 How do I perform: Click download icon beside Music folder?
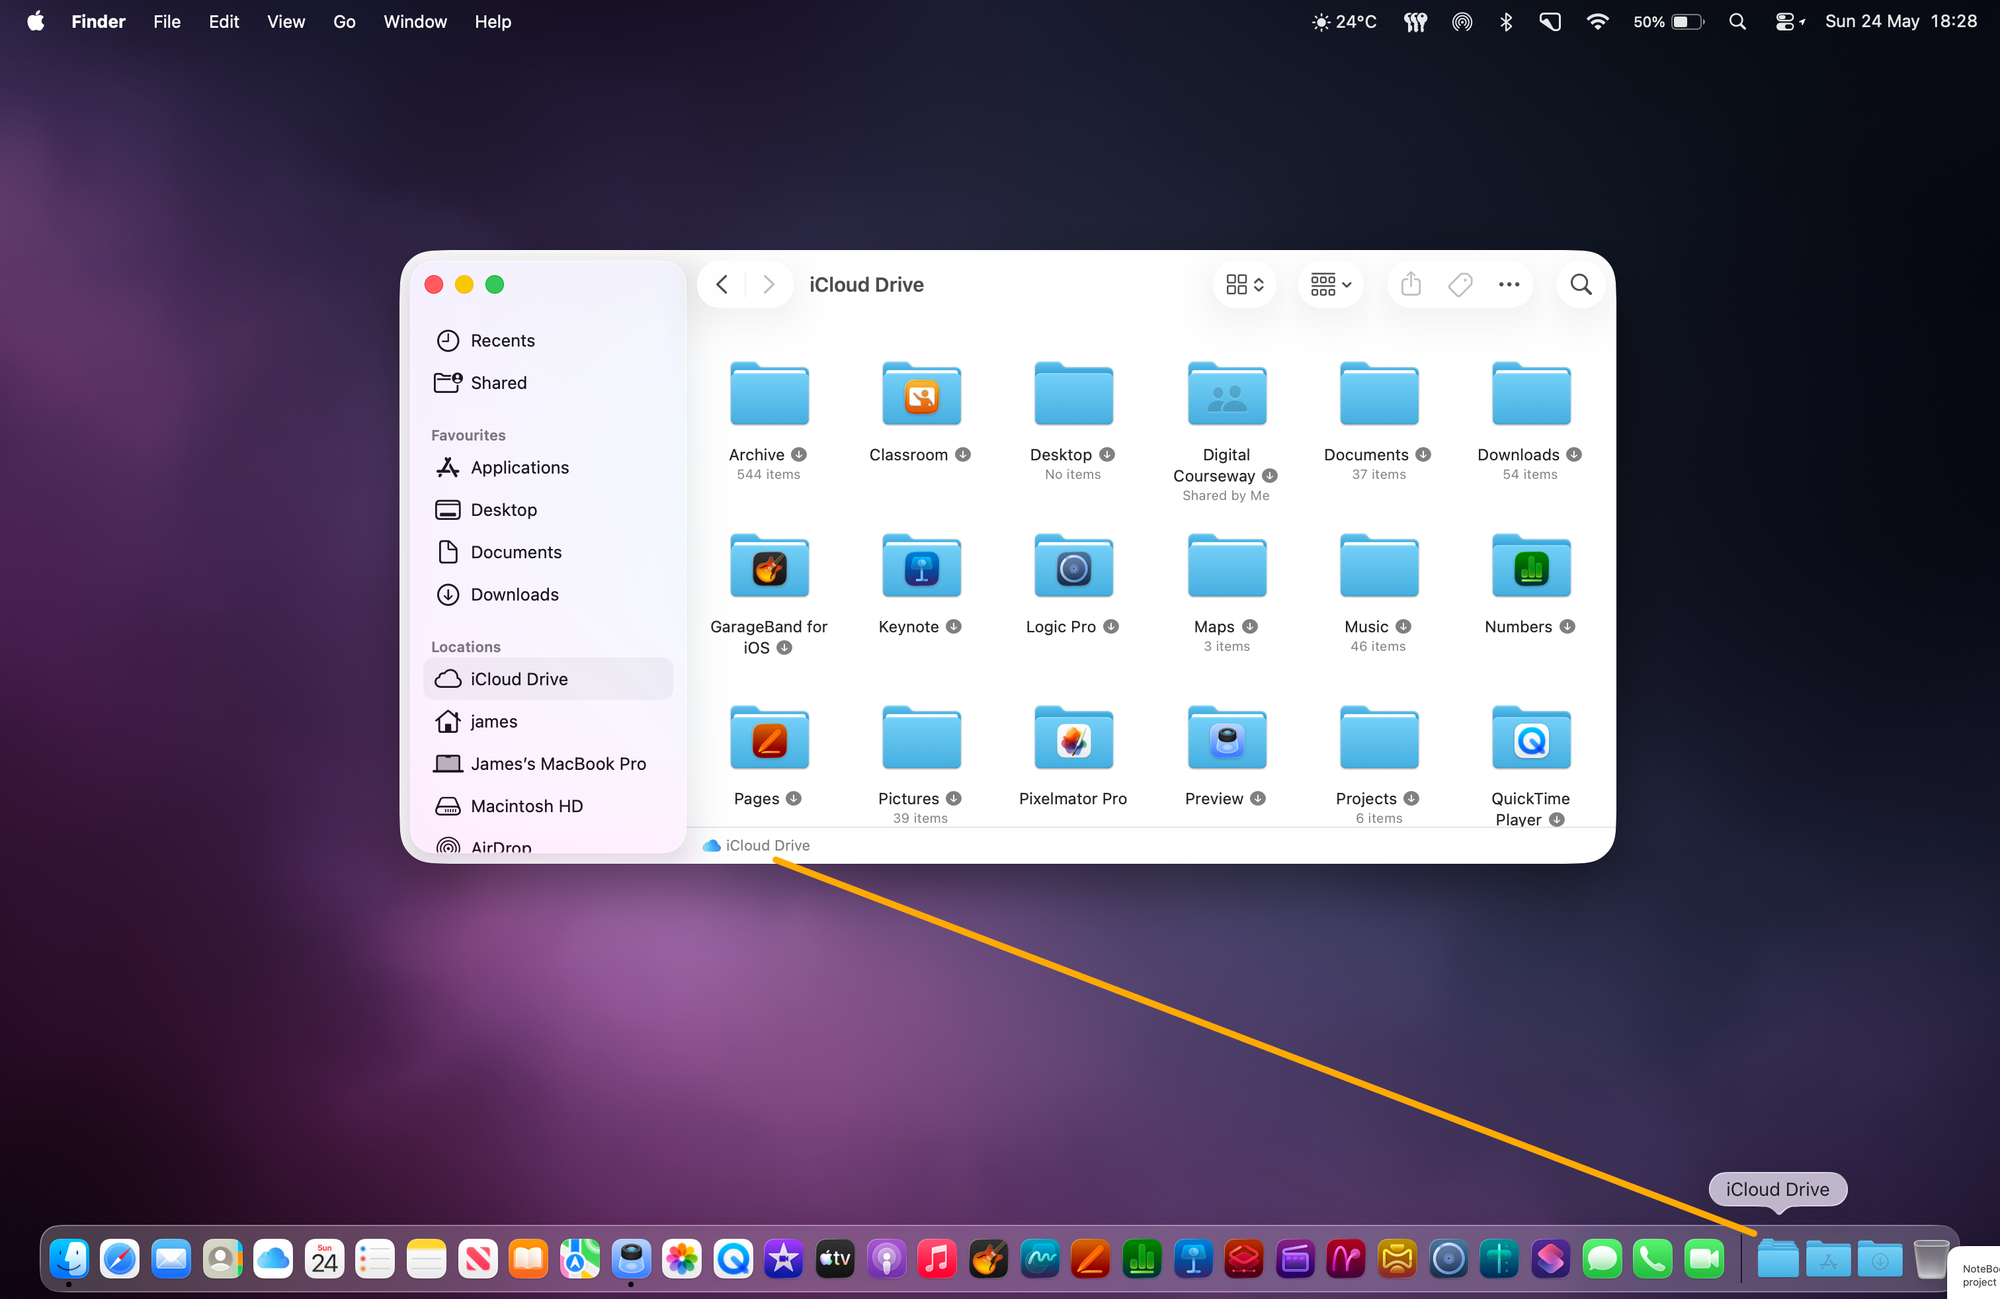click(1403, 627)
